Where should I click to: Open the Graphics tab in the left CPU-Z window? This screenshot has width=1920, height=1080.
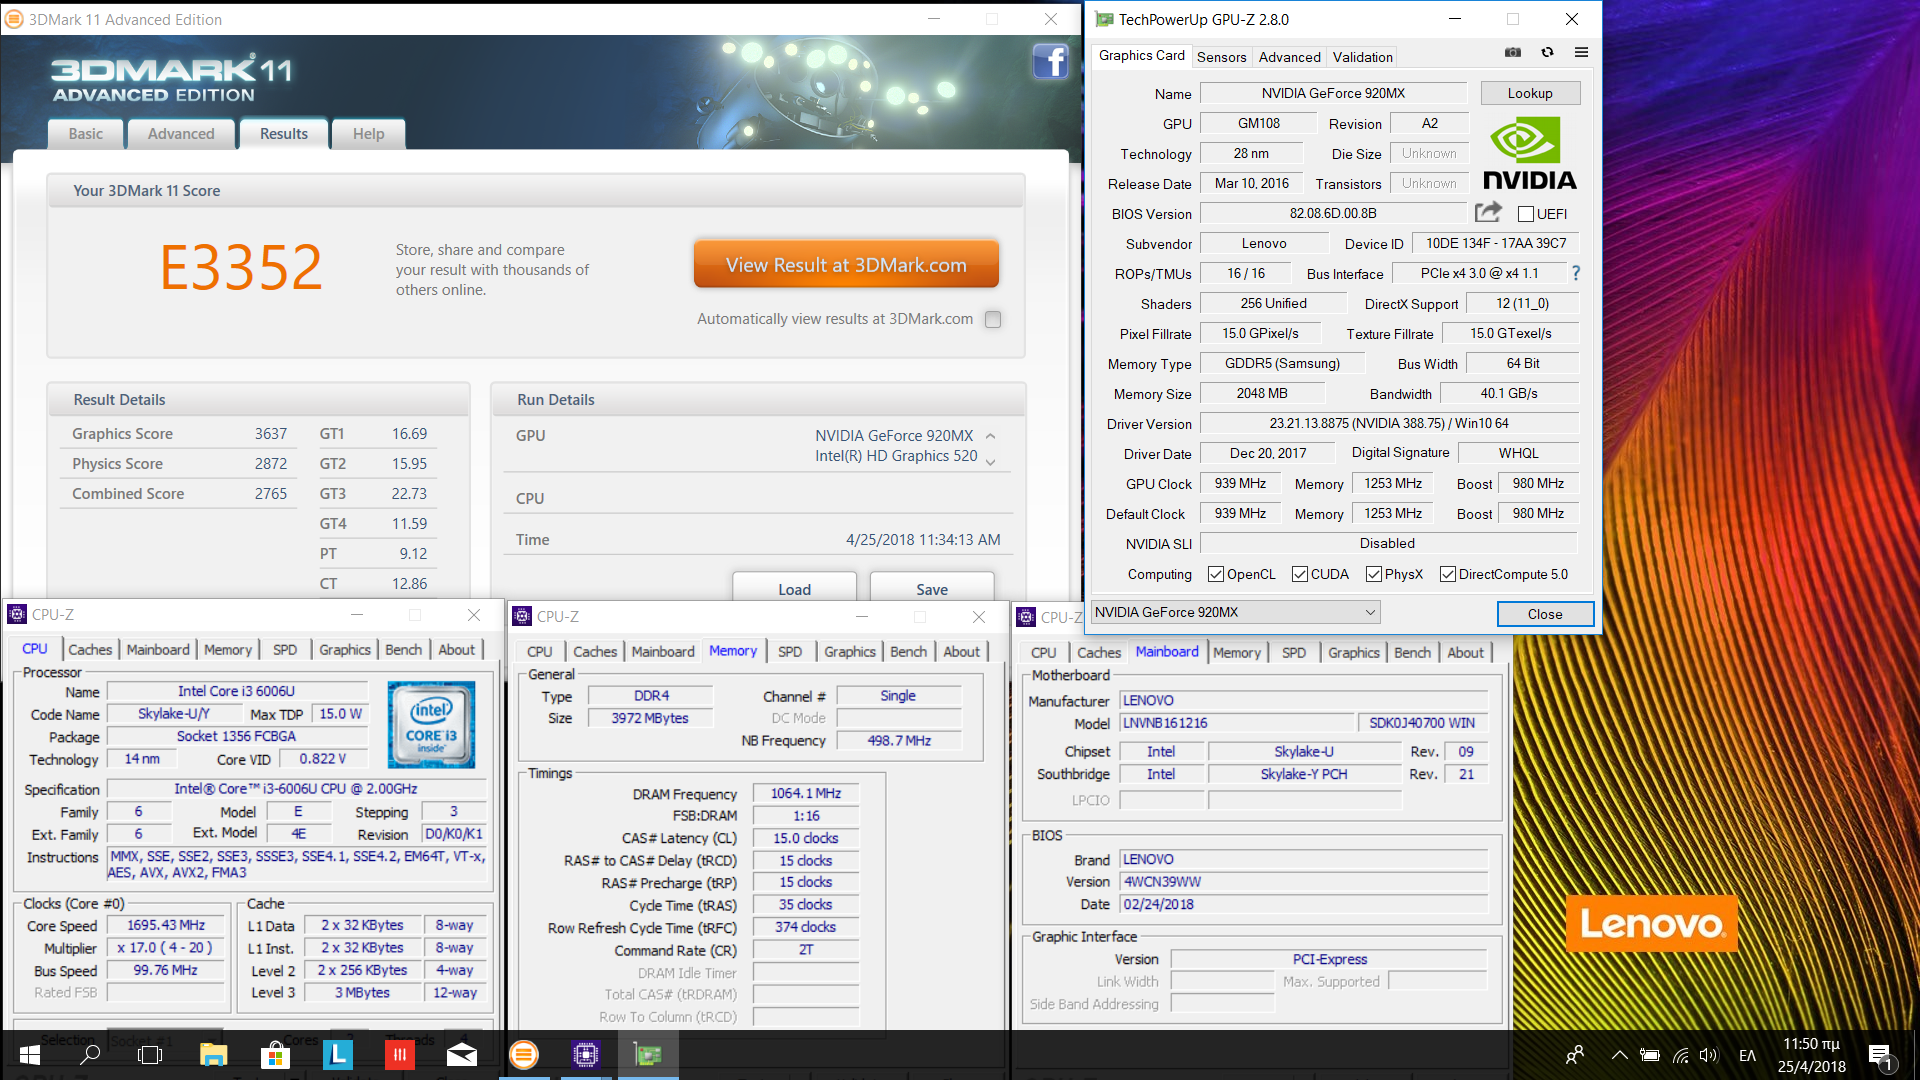click(x=345, y=650)
